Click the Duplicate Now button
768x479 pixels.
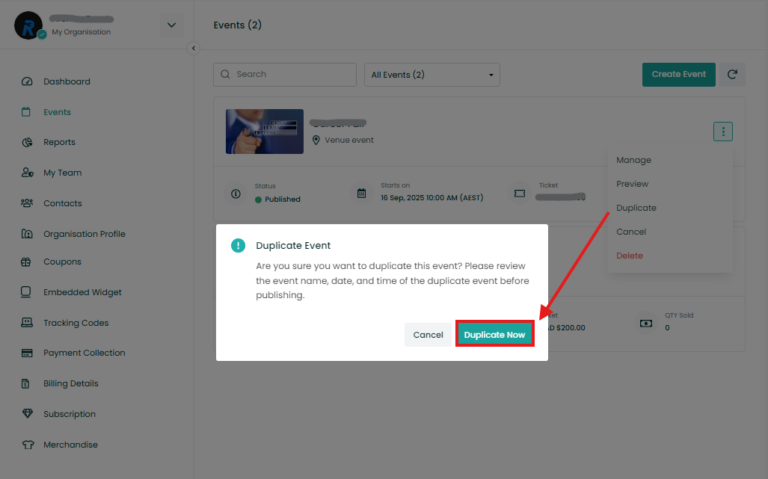click(495, 335)
